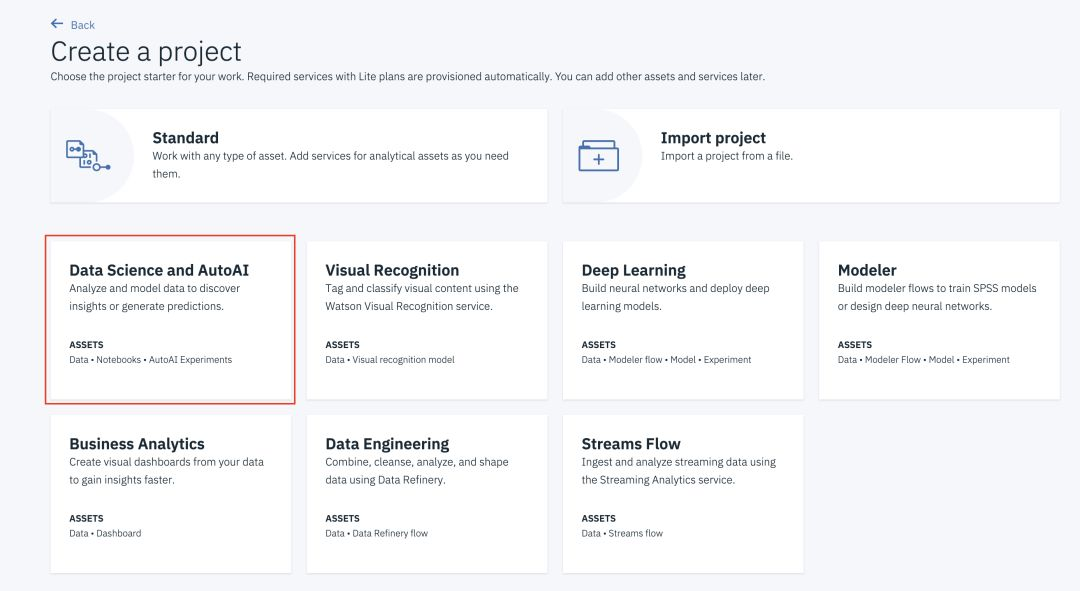Click the Import project folder icon
This screenshot has width=1080, height=591.
[598, 156]
